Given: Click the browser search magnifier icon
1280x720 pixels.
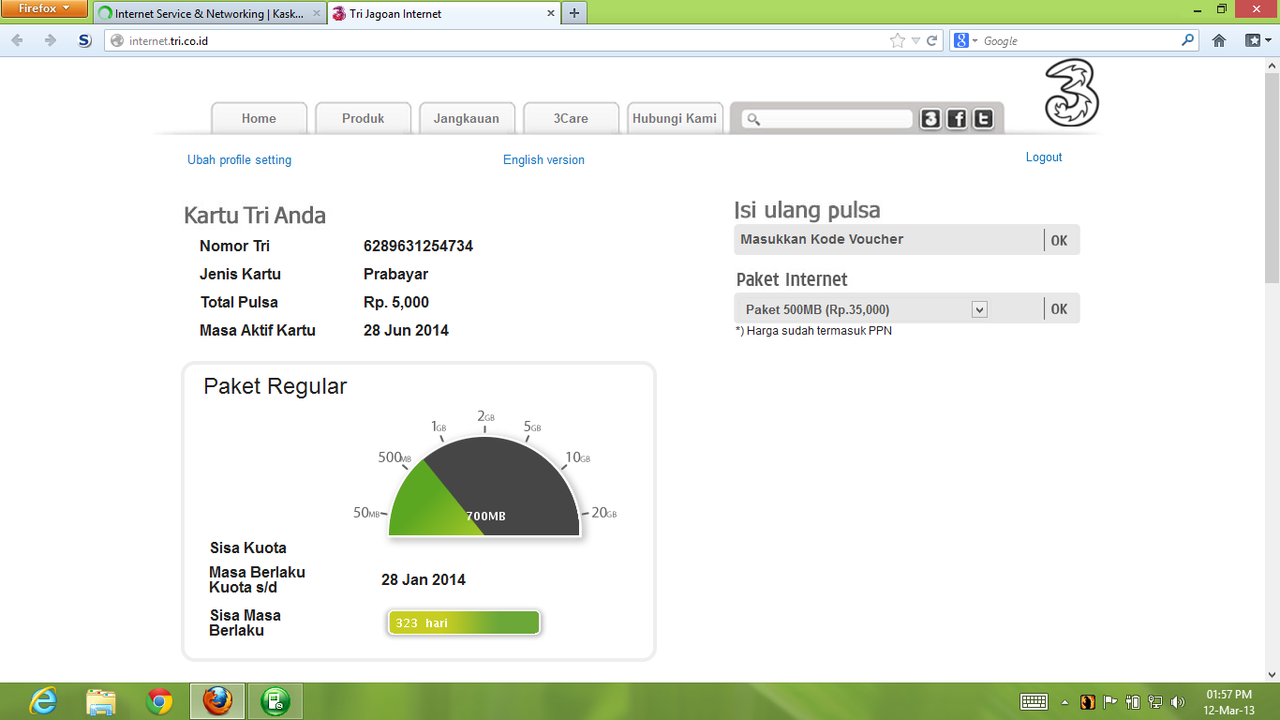Looking at the screenshot, I should (x=1188, y=41).
